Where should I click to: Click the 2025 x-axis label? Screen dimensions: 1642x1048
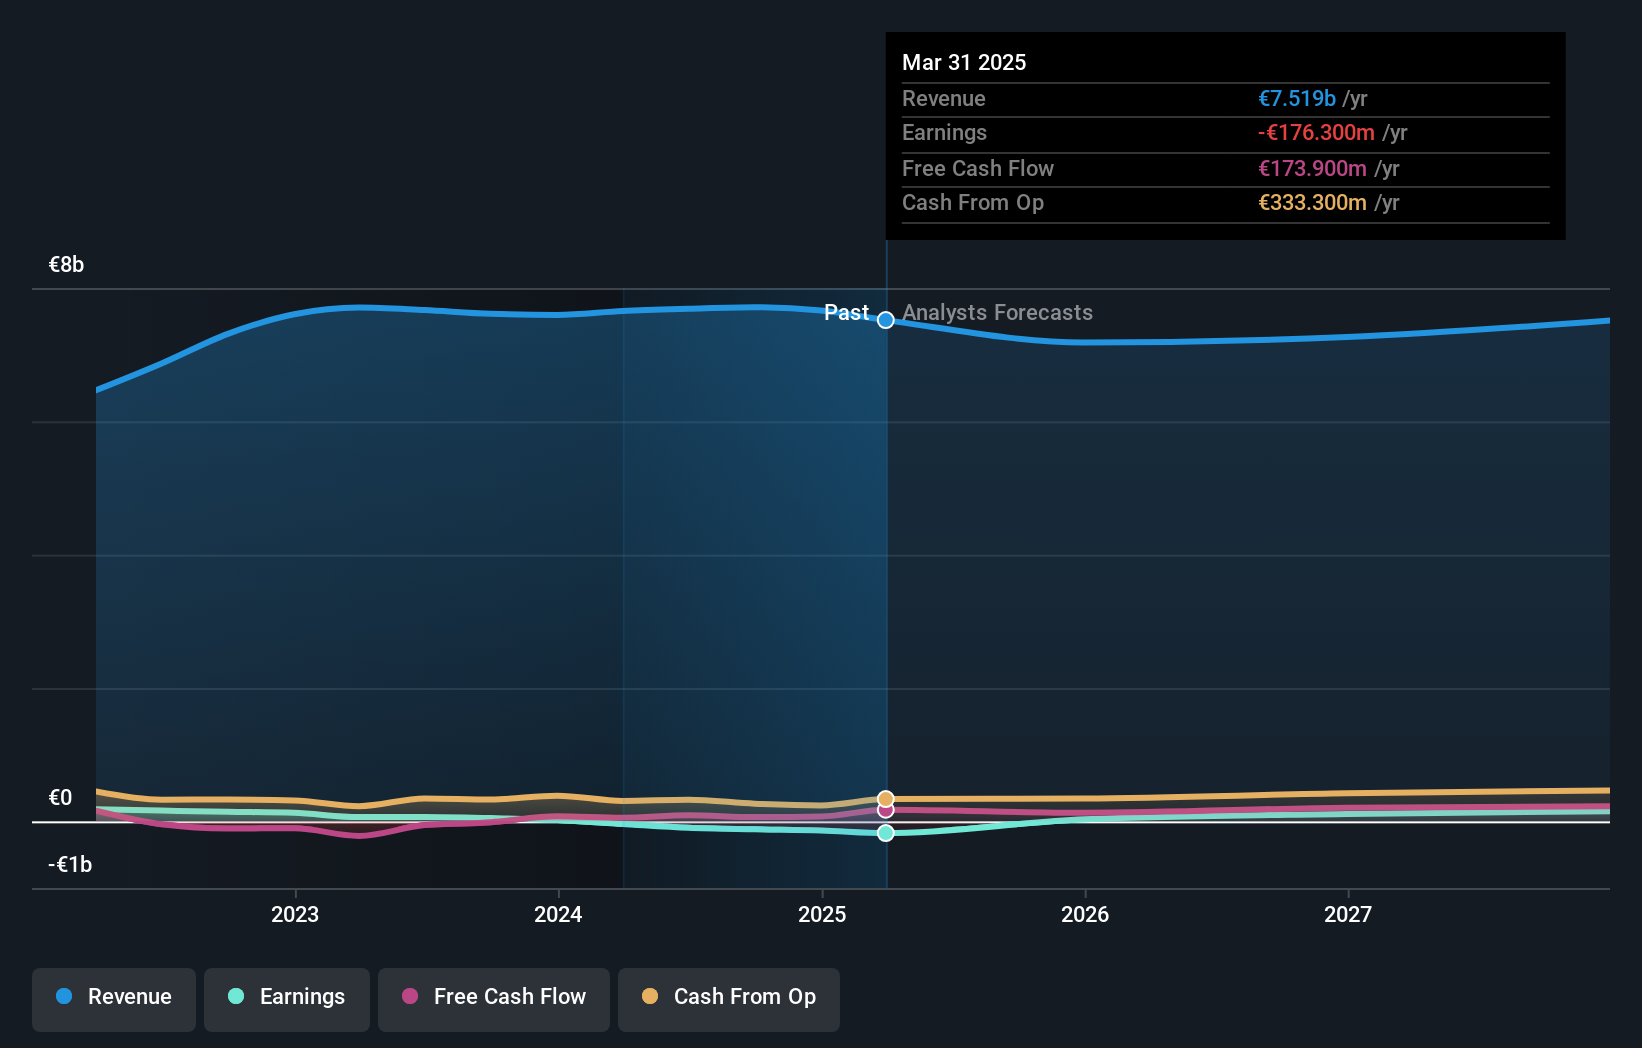(x=822, y=914)
